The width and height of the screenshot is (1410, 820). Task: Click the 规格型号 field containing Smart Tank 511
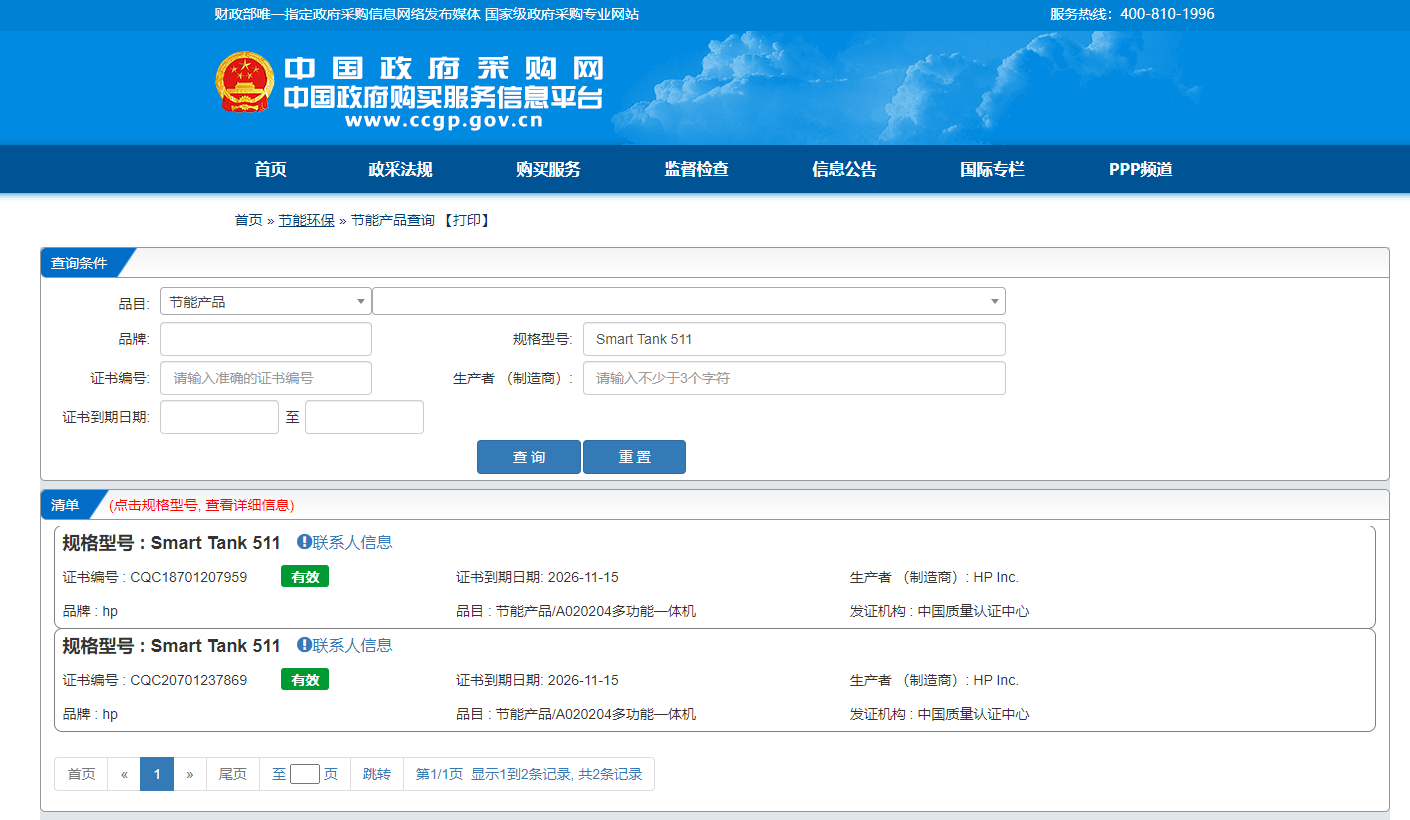tap(793, 339)
